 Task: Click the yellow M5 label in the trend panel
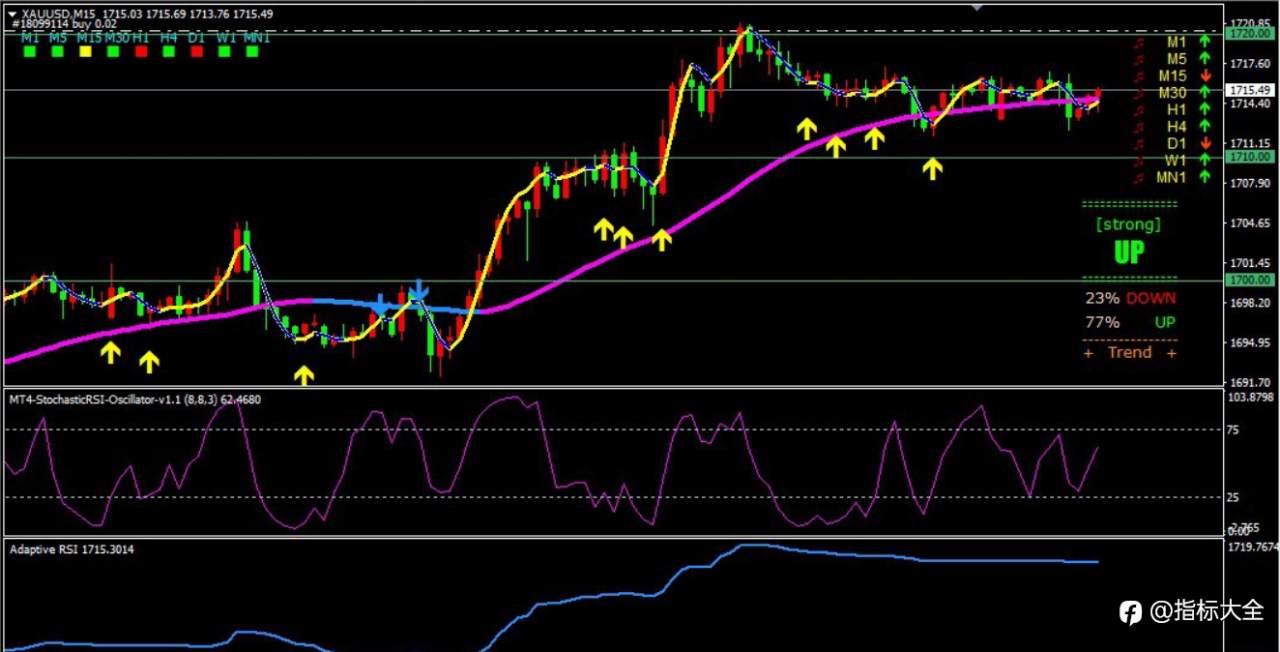(x=1176, y=59)
